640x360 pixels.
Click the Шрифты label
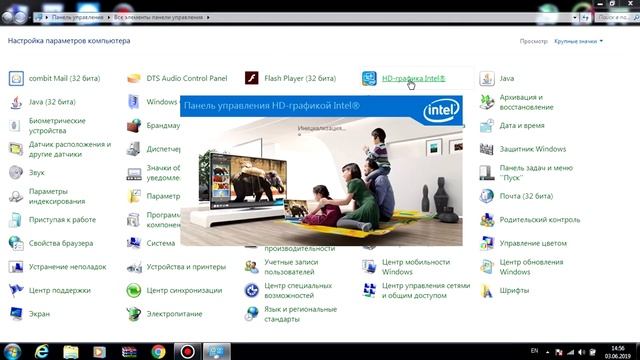point(514,291)
